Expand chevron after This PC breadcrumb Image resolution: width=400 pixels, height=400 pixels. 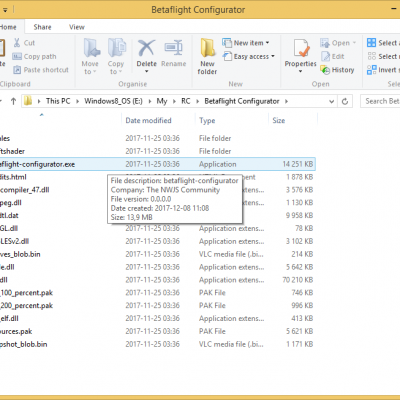coord(77,101)
